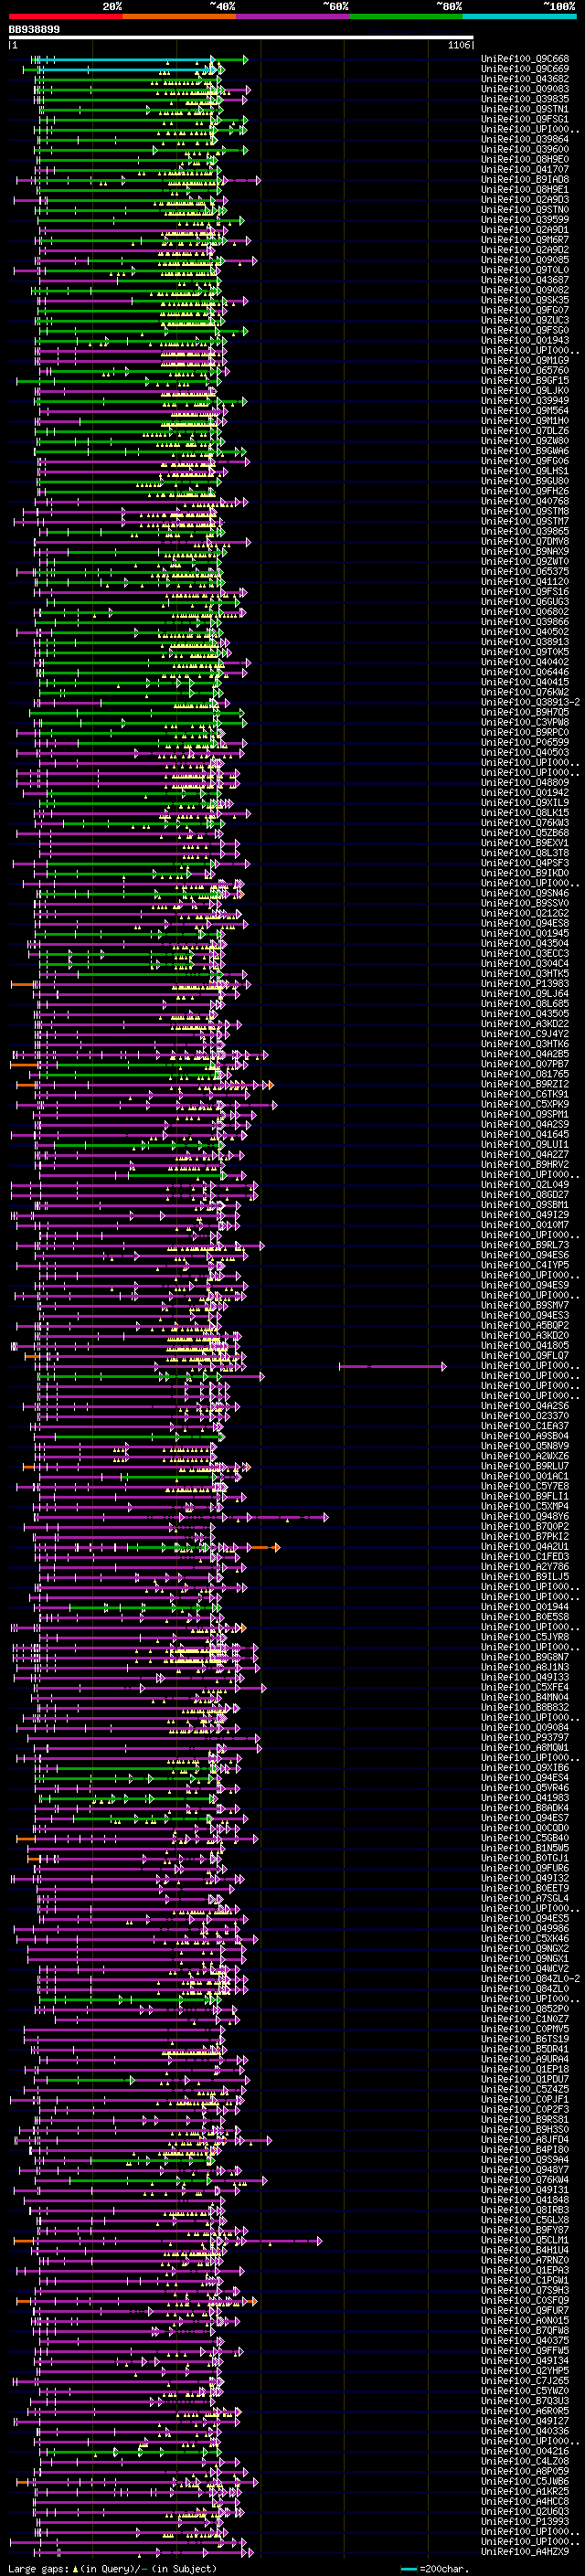This screenshot has height=2576, width=585.
Task: Select hit label UniRef100_Q9FLQ7
Action: tap(525, 1356)
